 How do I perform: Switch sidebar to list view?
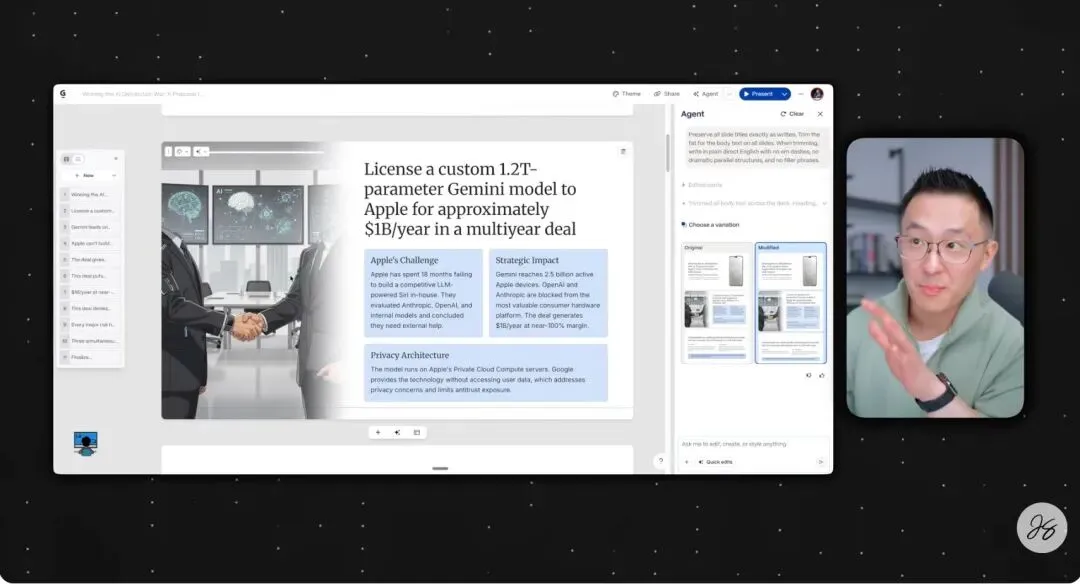(x=79, y=159)
